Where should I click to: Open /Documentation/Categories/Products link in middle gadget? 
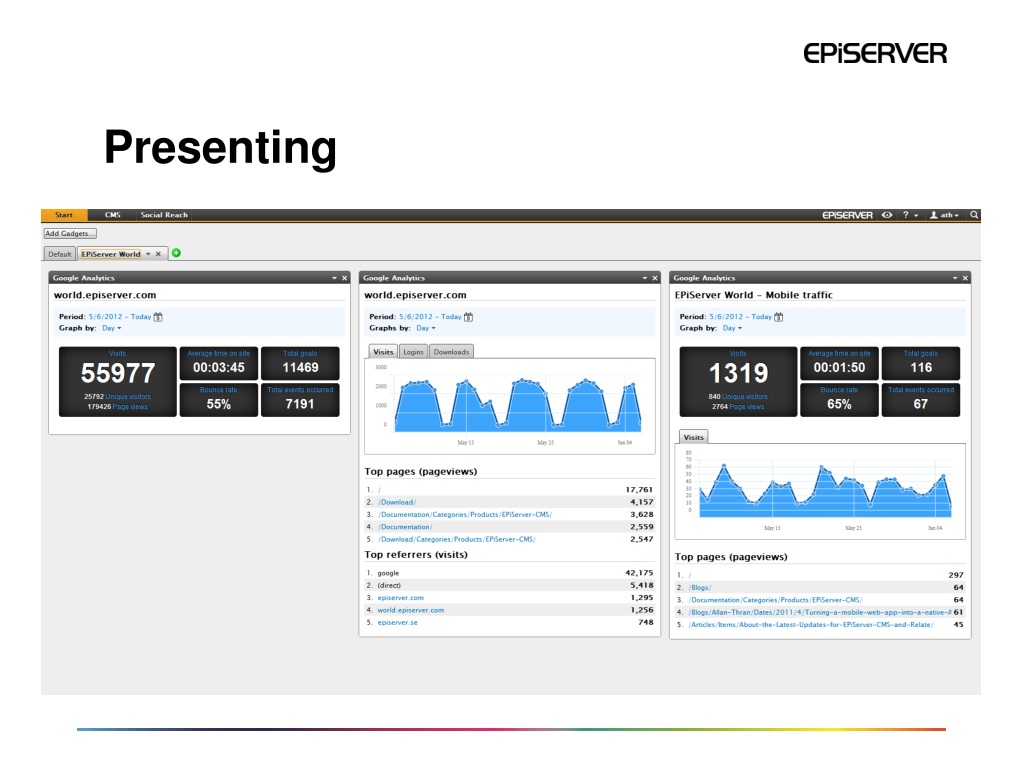(x=465, y=515)
